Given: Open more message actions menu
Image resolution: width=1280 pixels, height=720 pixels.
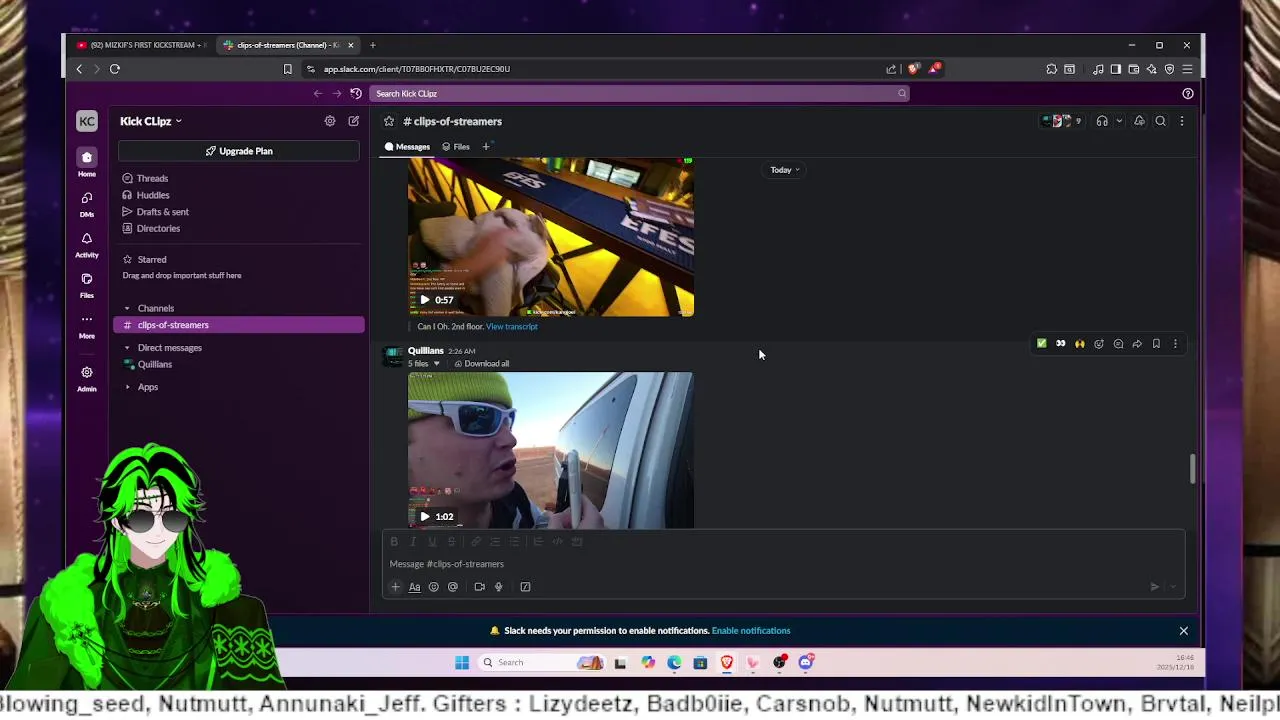Looking at the screenshot, I should (1175, 344).
